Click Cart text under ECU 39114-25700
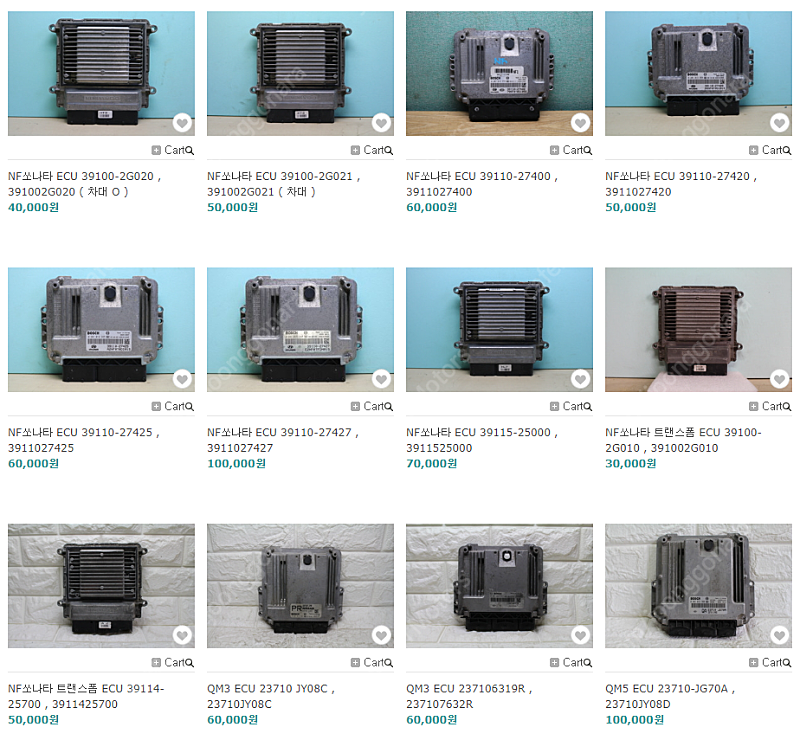 click(x=174, y=662)
